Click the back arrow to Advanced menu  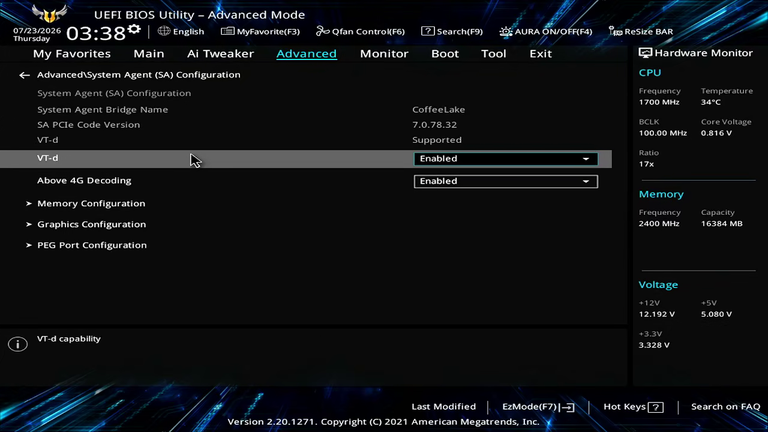(x=24, y=75)
